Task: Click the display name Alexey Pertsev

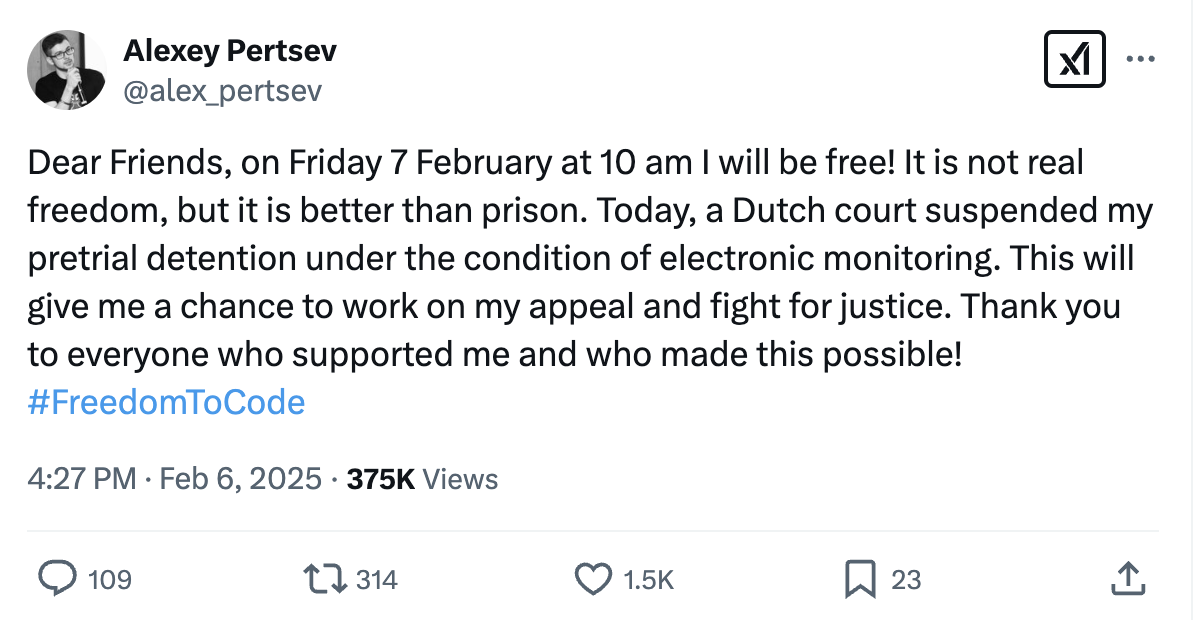Action: pyautogui.click(x=230, y=51)
